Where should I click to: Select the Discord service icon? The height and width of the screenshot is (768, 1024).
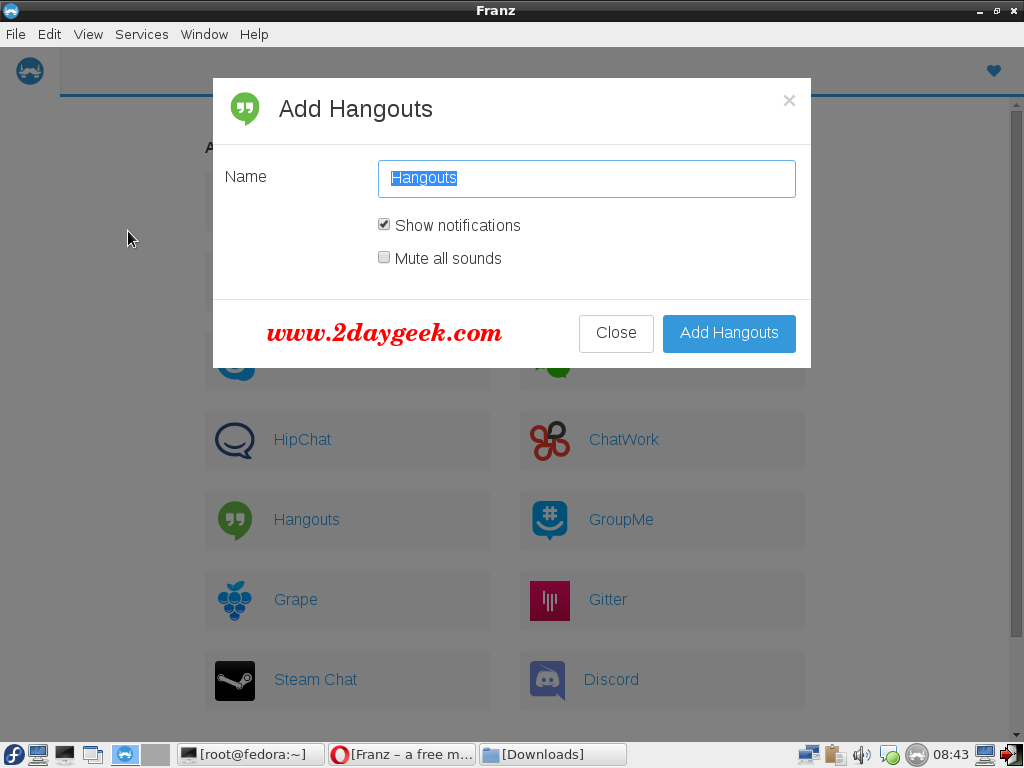(x=547, y=680)
